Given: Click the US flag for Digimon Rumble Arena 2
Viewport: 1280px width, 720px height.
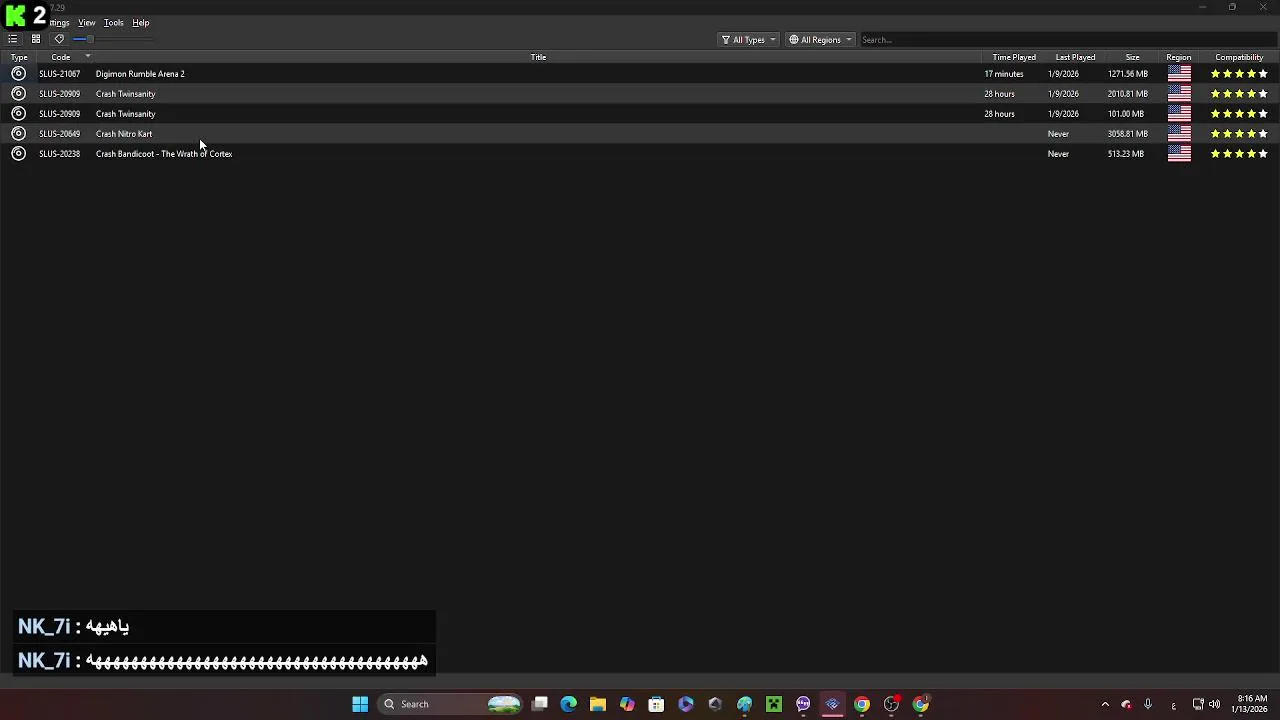Looking at the screenshot, I should (1179, 74).
